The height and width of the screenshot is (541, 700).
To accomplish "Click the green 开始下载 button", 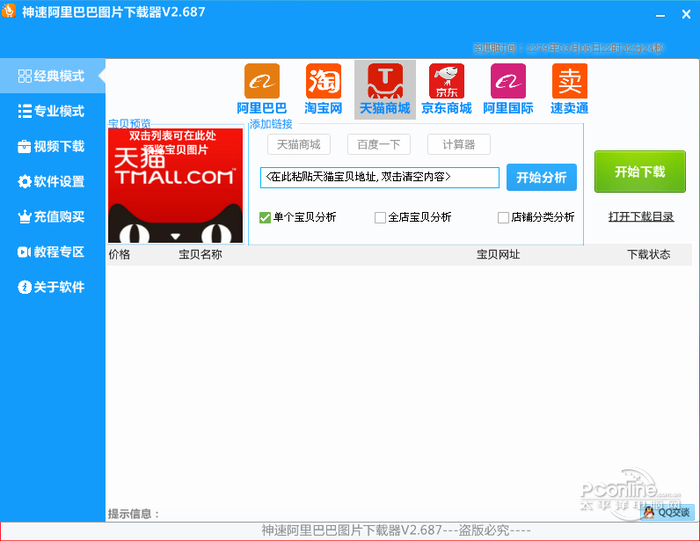I will click(x=640, y=171).
